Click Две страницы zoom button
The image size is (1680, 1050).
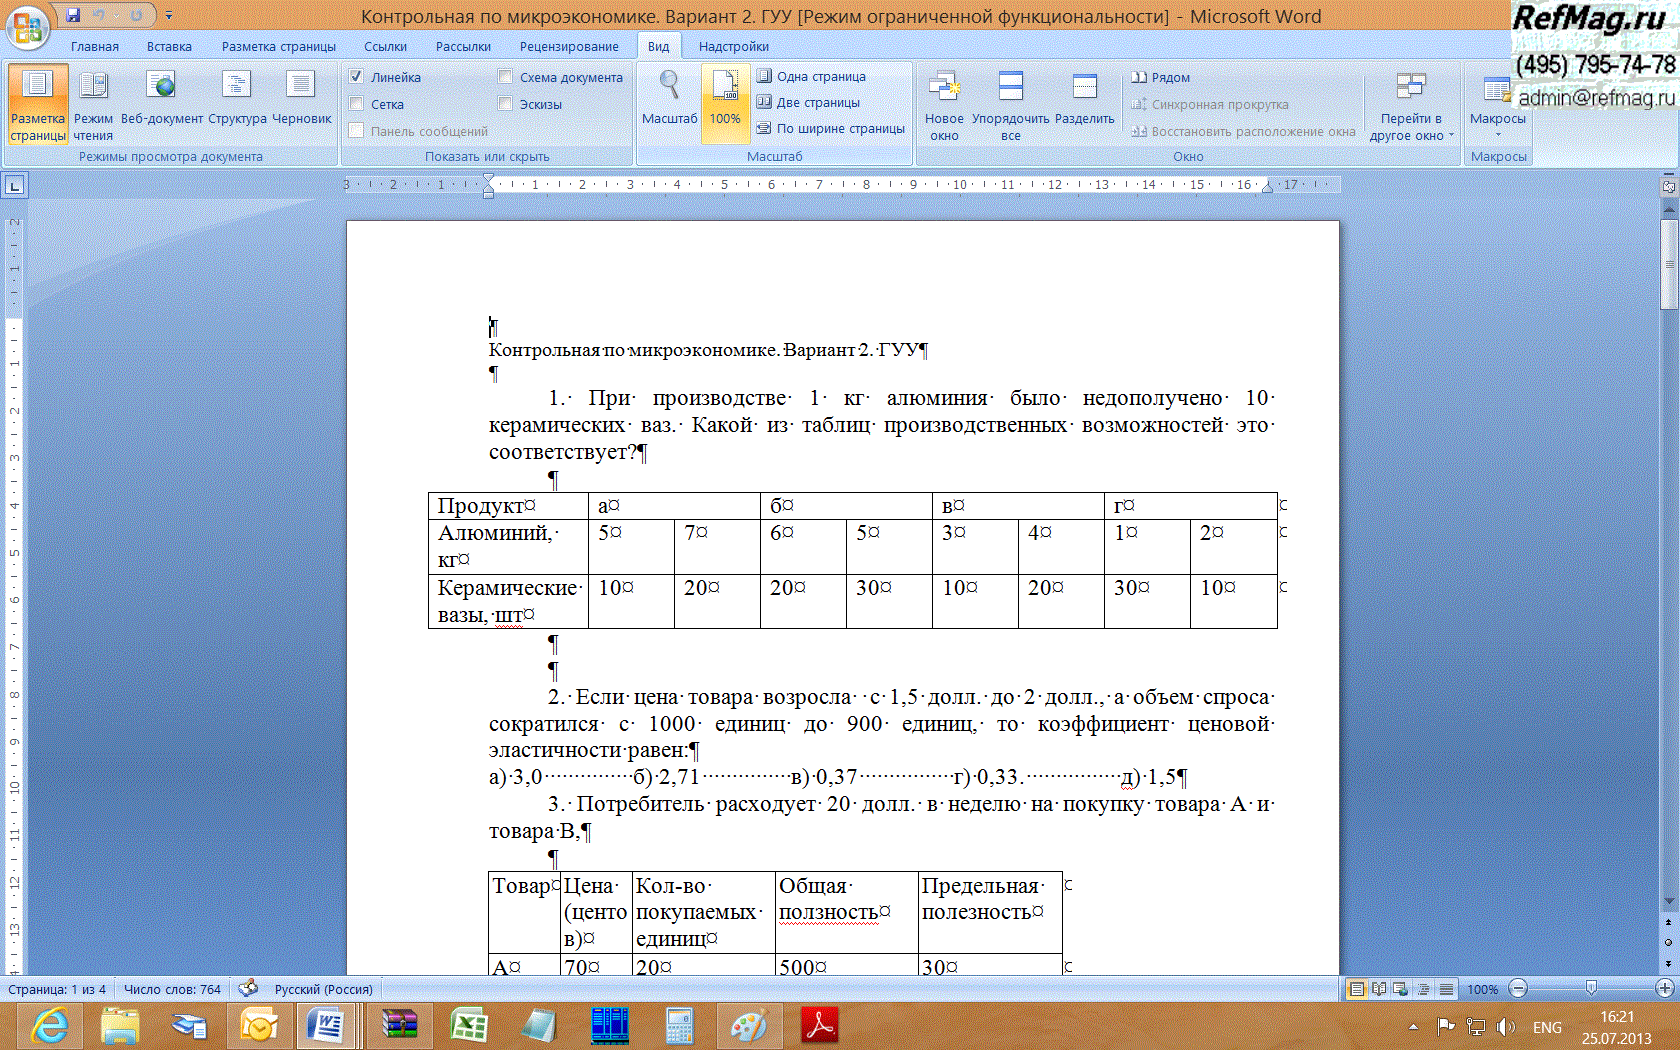coord(809,102)
